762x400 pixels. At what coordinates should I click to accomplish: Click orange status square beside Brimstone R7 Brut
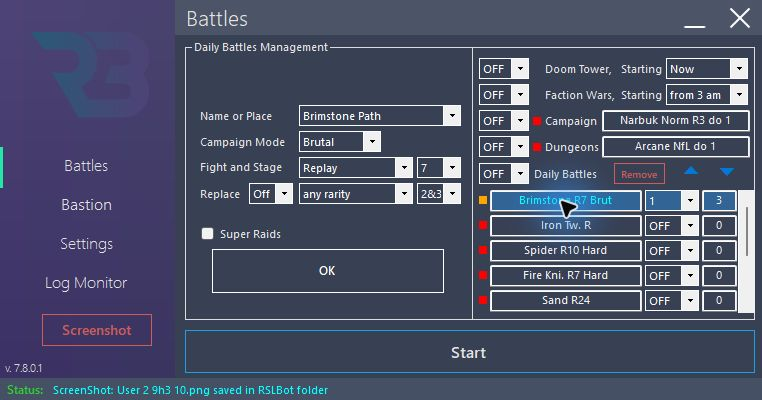pos(483,200)
